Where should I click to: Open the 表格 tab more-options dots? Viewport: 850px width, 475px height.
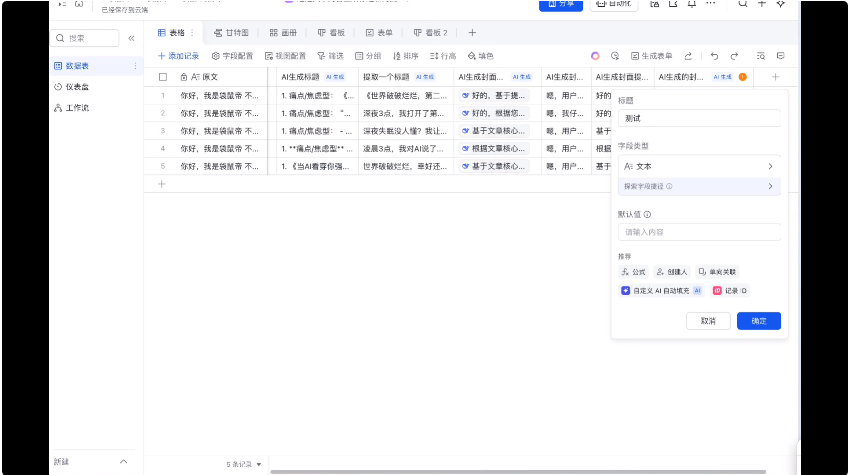tap(192, 33)
